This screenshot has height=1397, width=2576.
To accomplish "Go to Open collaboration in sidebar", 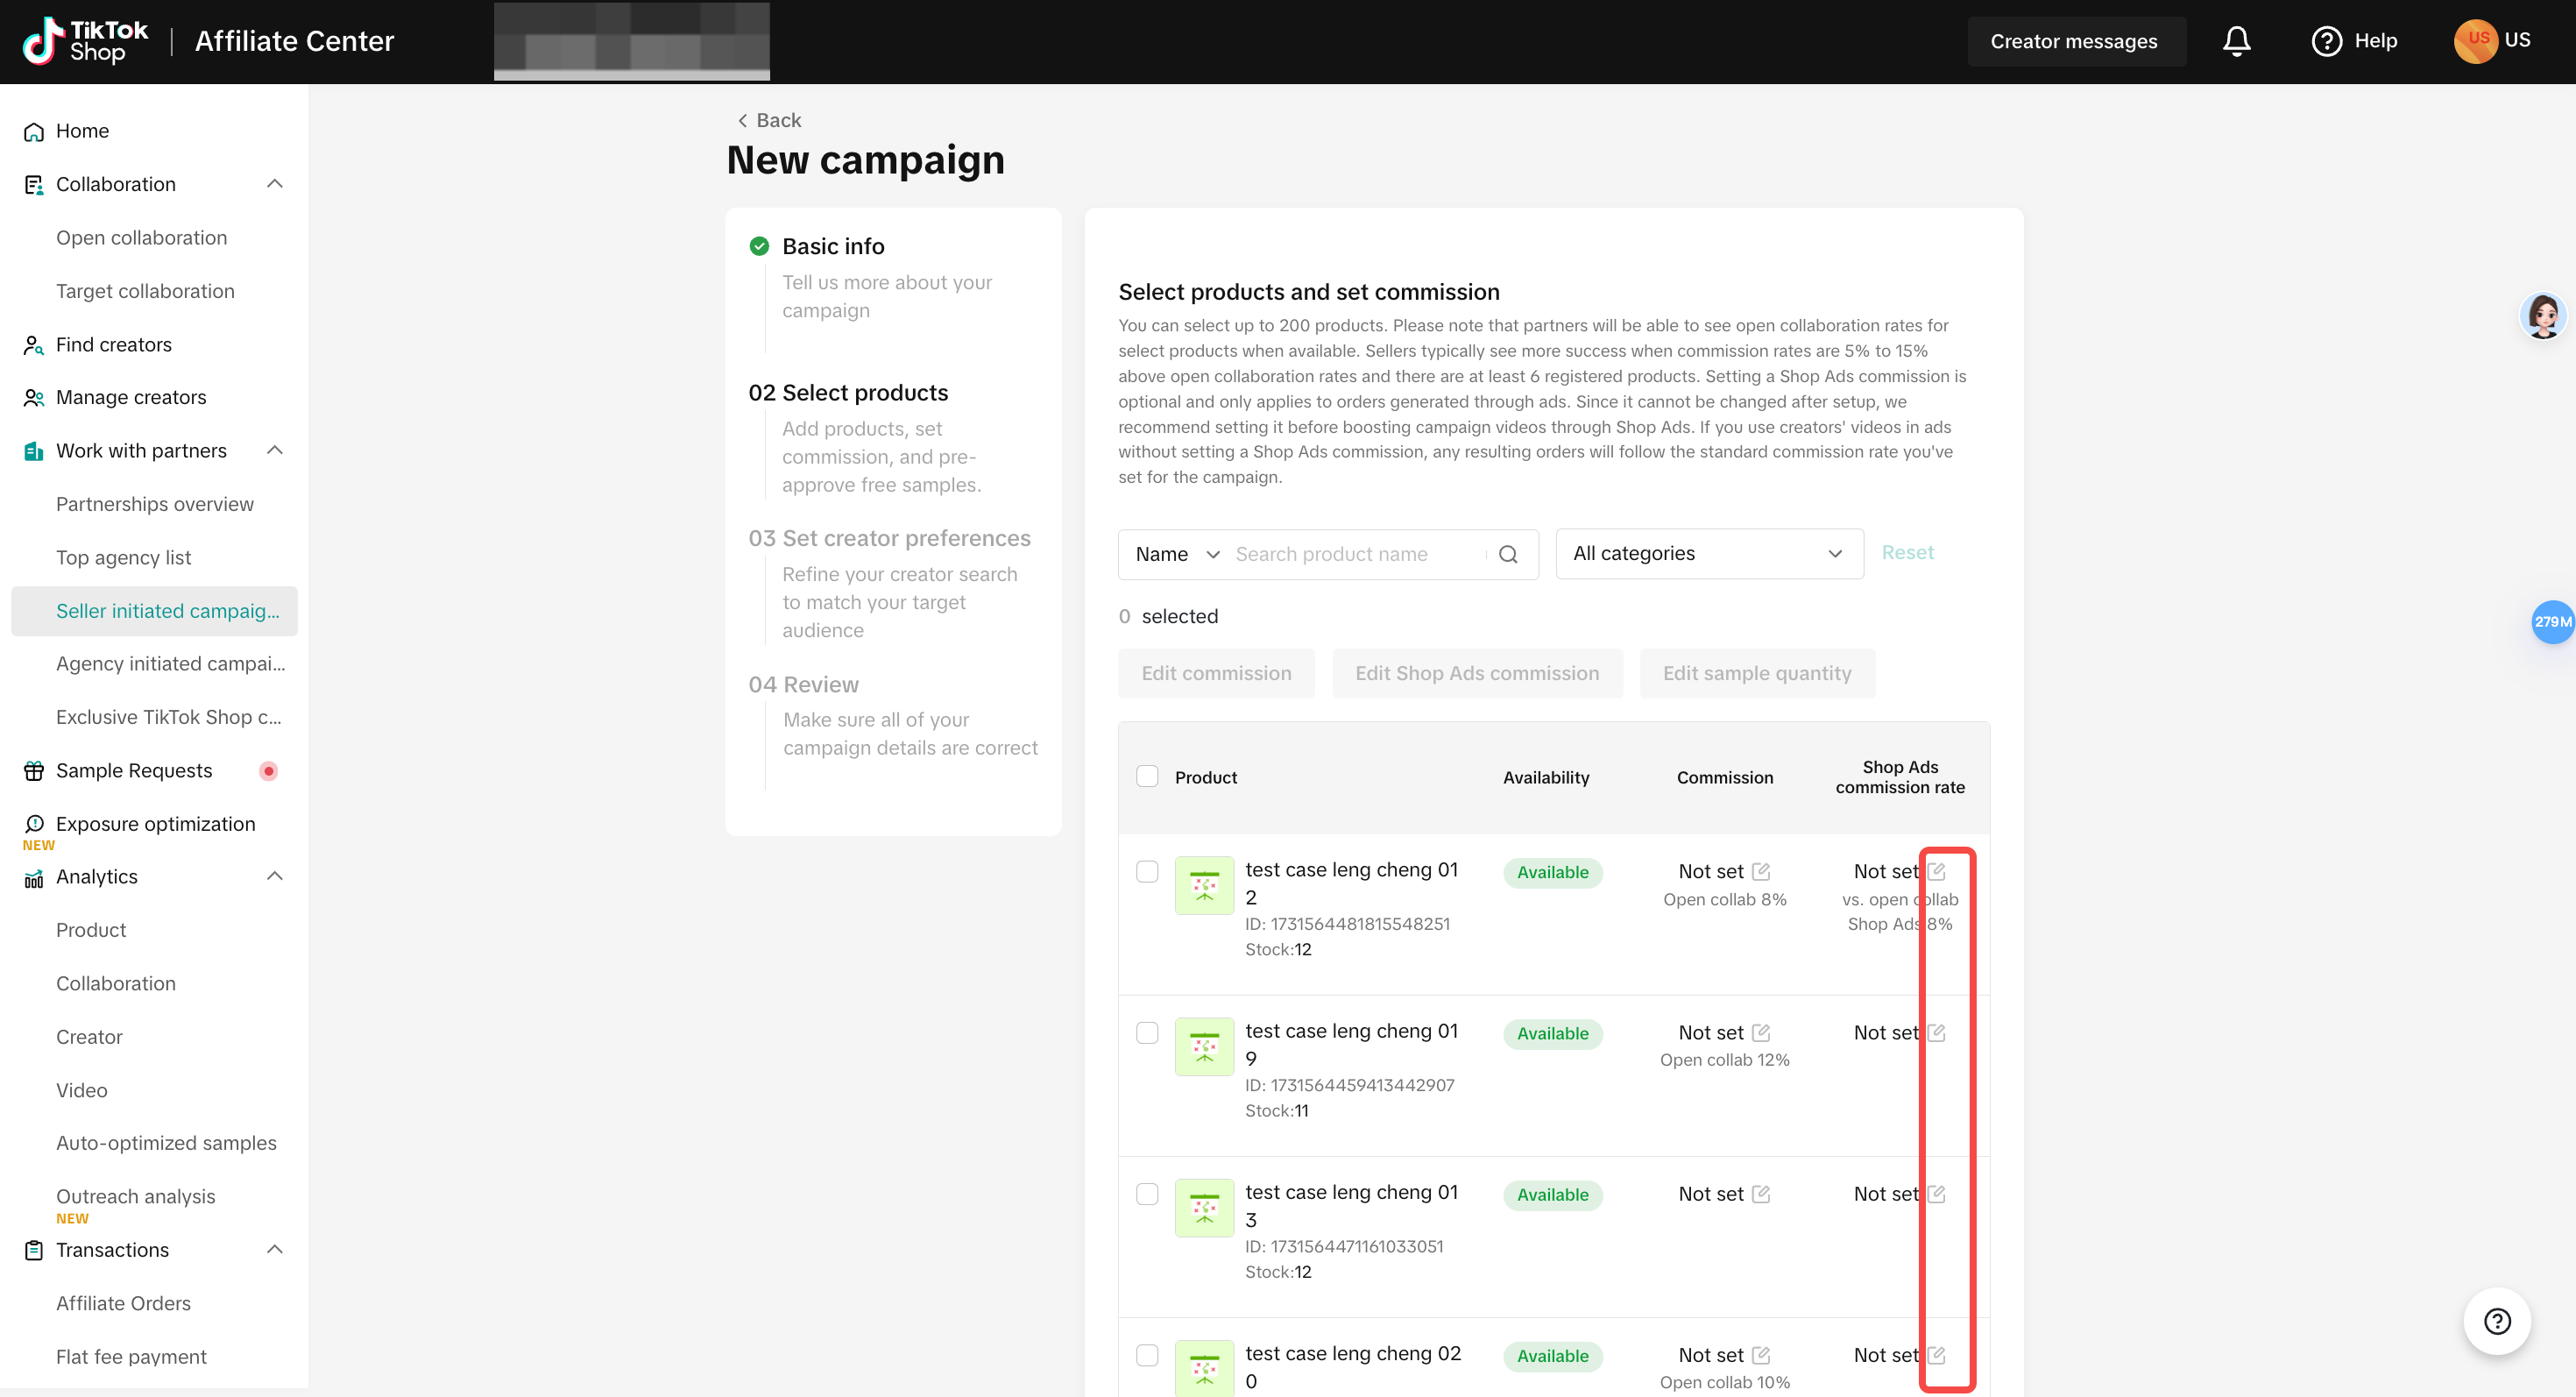I will pos(141,238).
